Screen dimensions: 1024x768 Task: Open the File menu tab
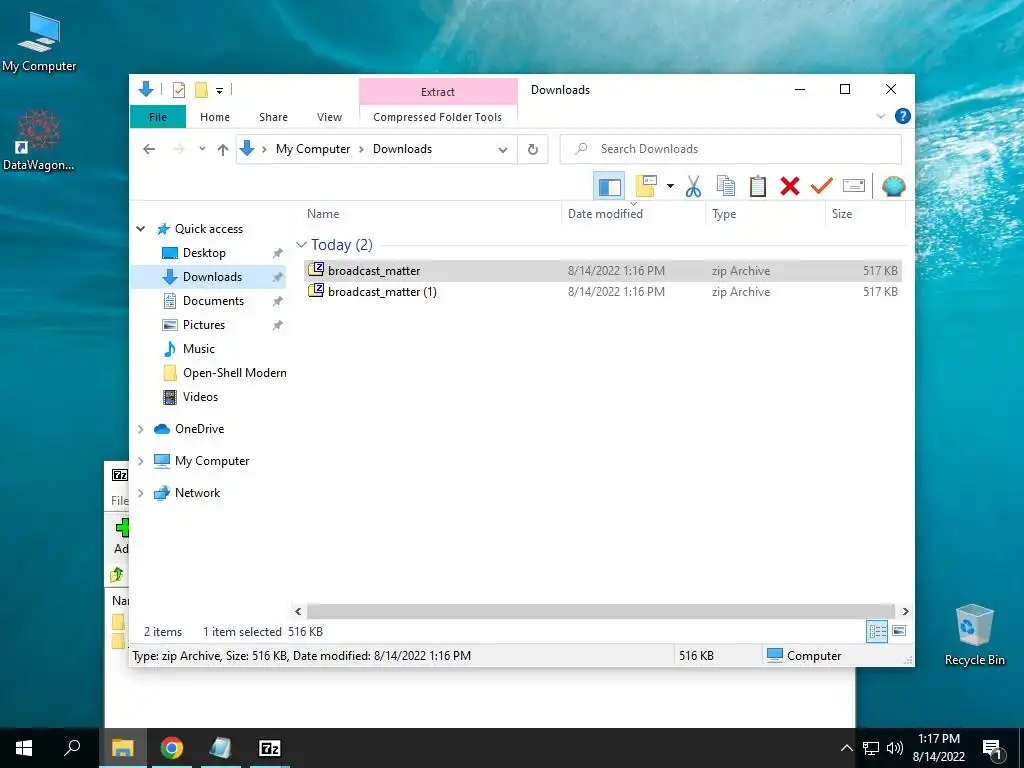[158, 117]
